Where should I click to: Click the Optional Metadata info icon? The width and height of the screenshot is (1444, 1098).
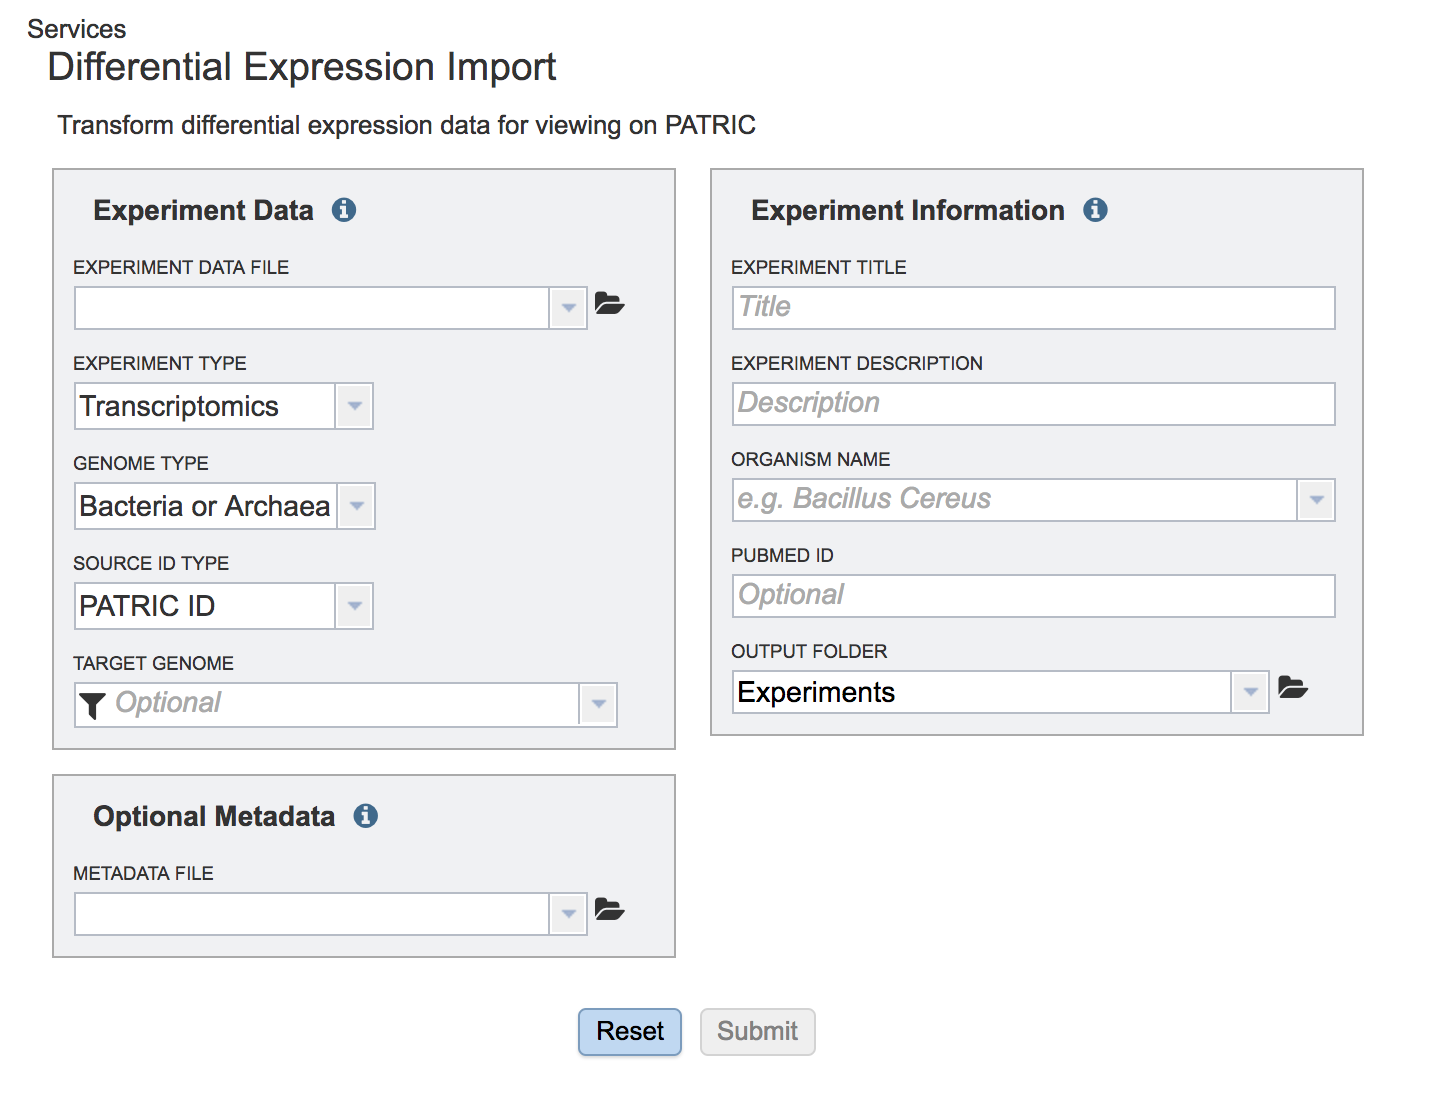pyautogui.click(x=366, y=816)
